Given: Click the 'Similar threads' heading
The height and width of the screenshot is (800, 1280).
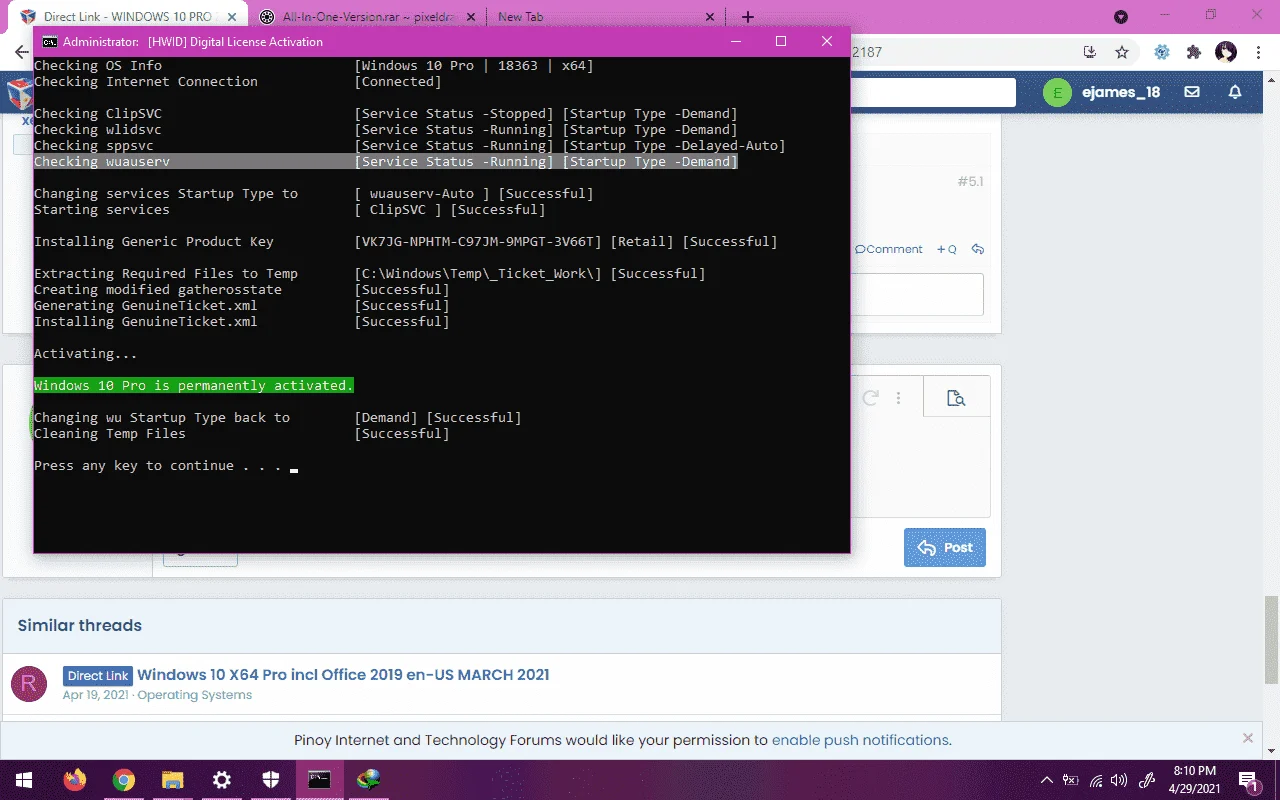Looking at the screenshot, I should pyautogui.click(x=80, y=625).
